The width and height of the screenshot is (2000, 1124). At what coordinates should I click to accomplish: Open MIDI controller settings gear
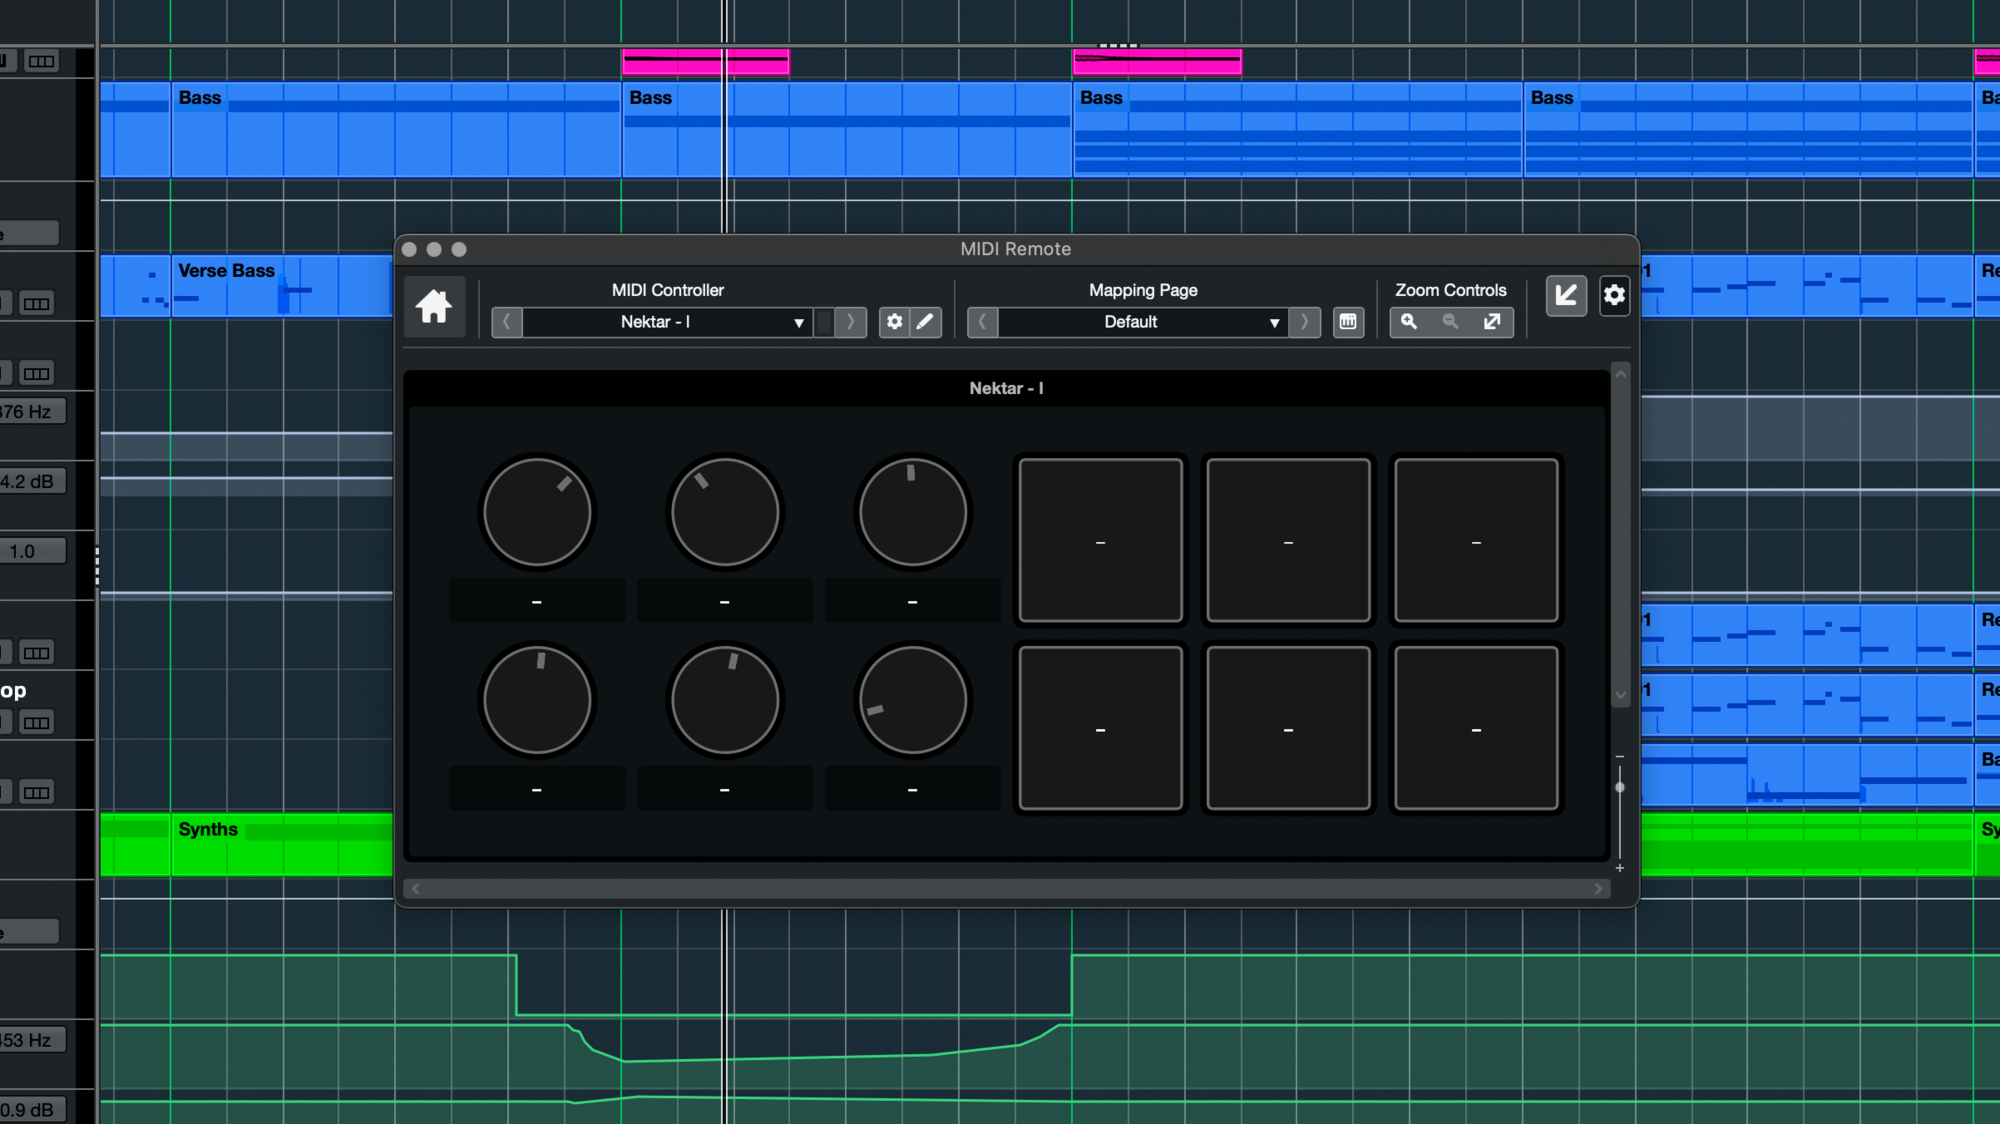[x=894, y=322]
